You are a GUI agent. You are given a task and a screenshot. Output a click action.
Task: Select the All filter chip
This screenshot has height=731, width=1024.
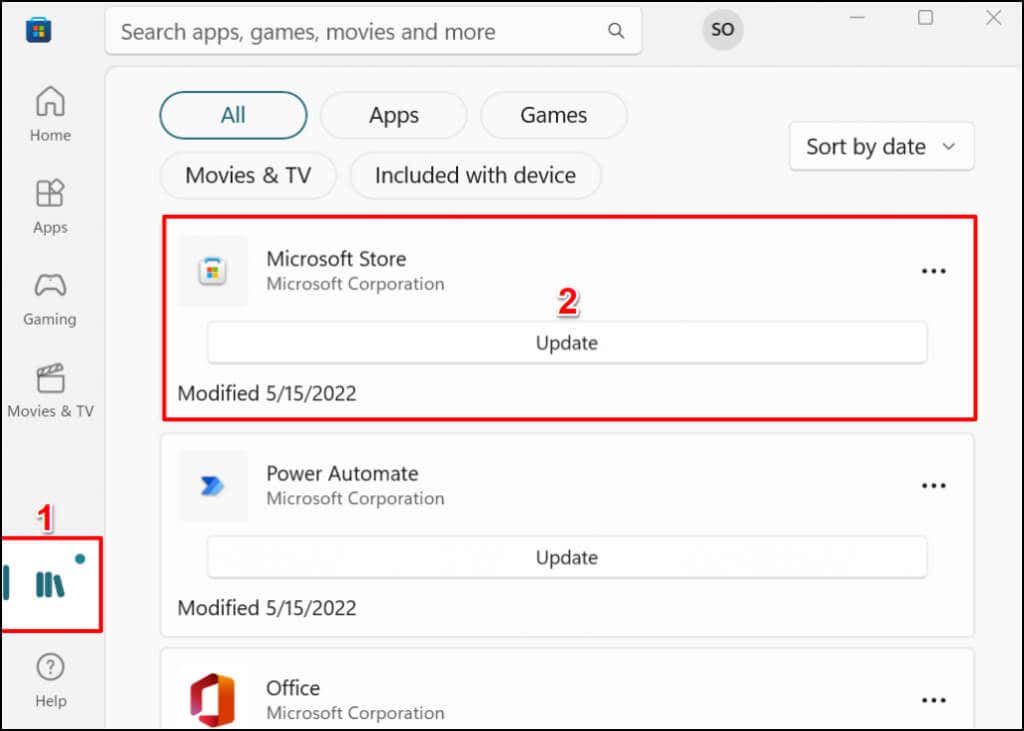[x=233, y=115]
